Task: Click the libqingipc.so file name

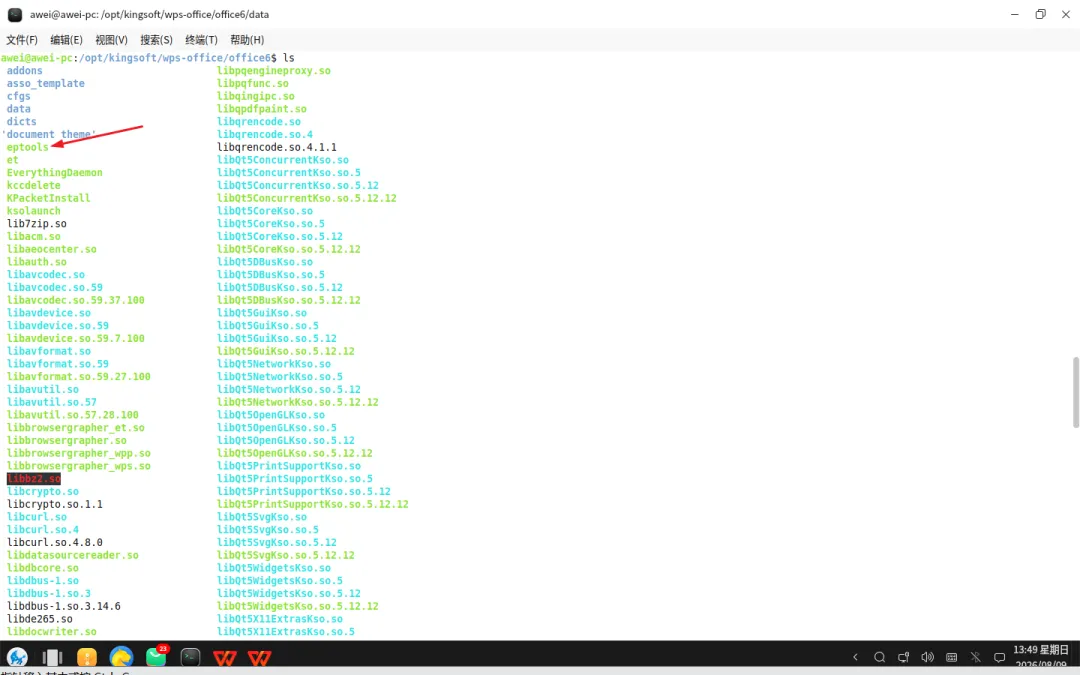Action: click(256, 96)
